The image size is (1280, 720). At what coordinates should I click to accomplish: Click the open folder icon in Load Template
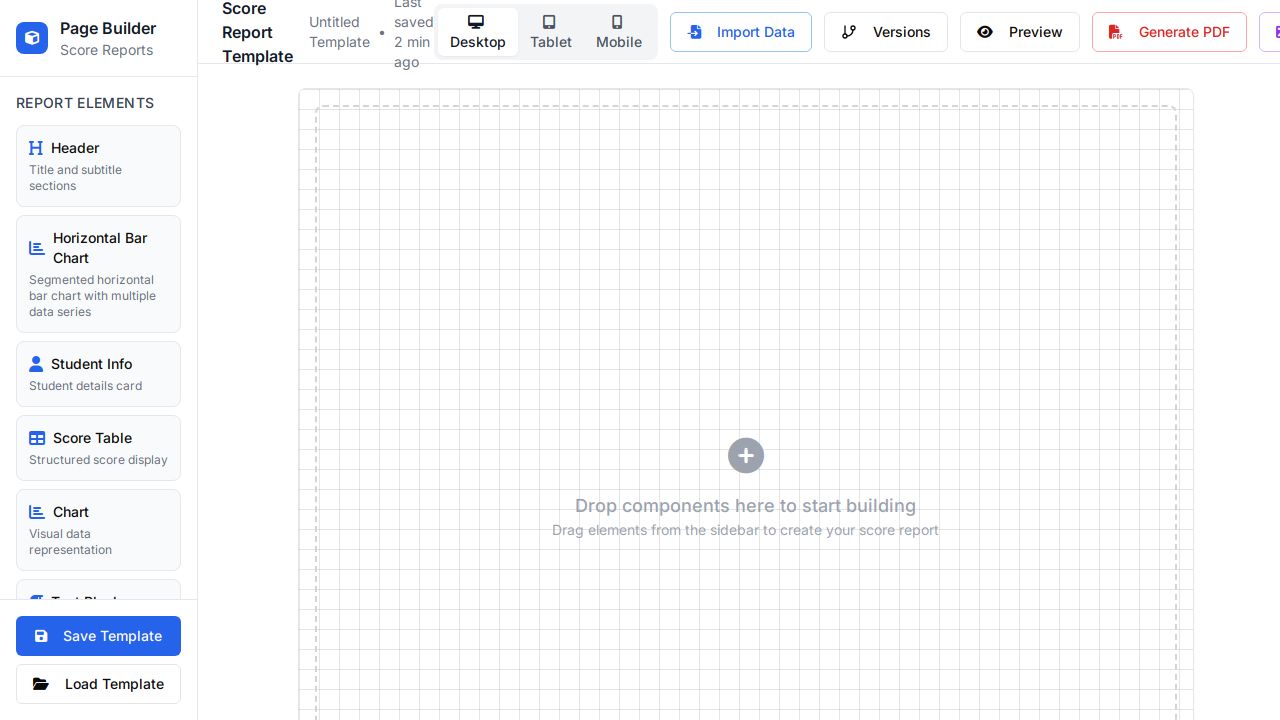coord(41,684)
